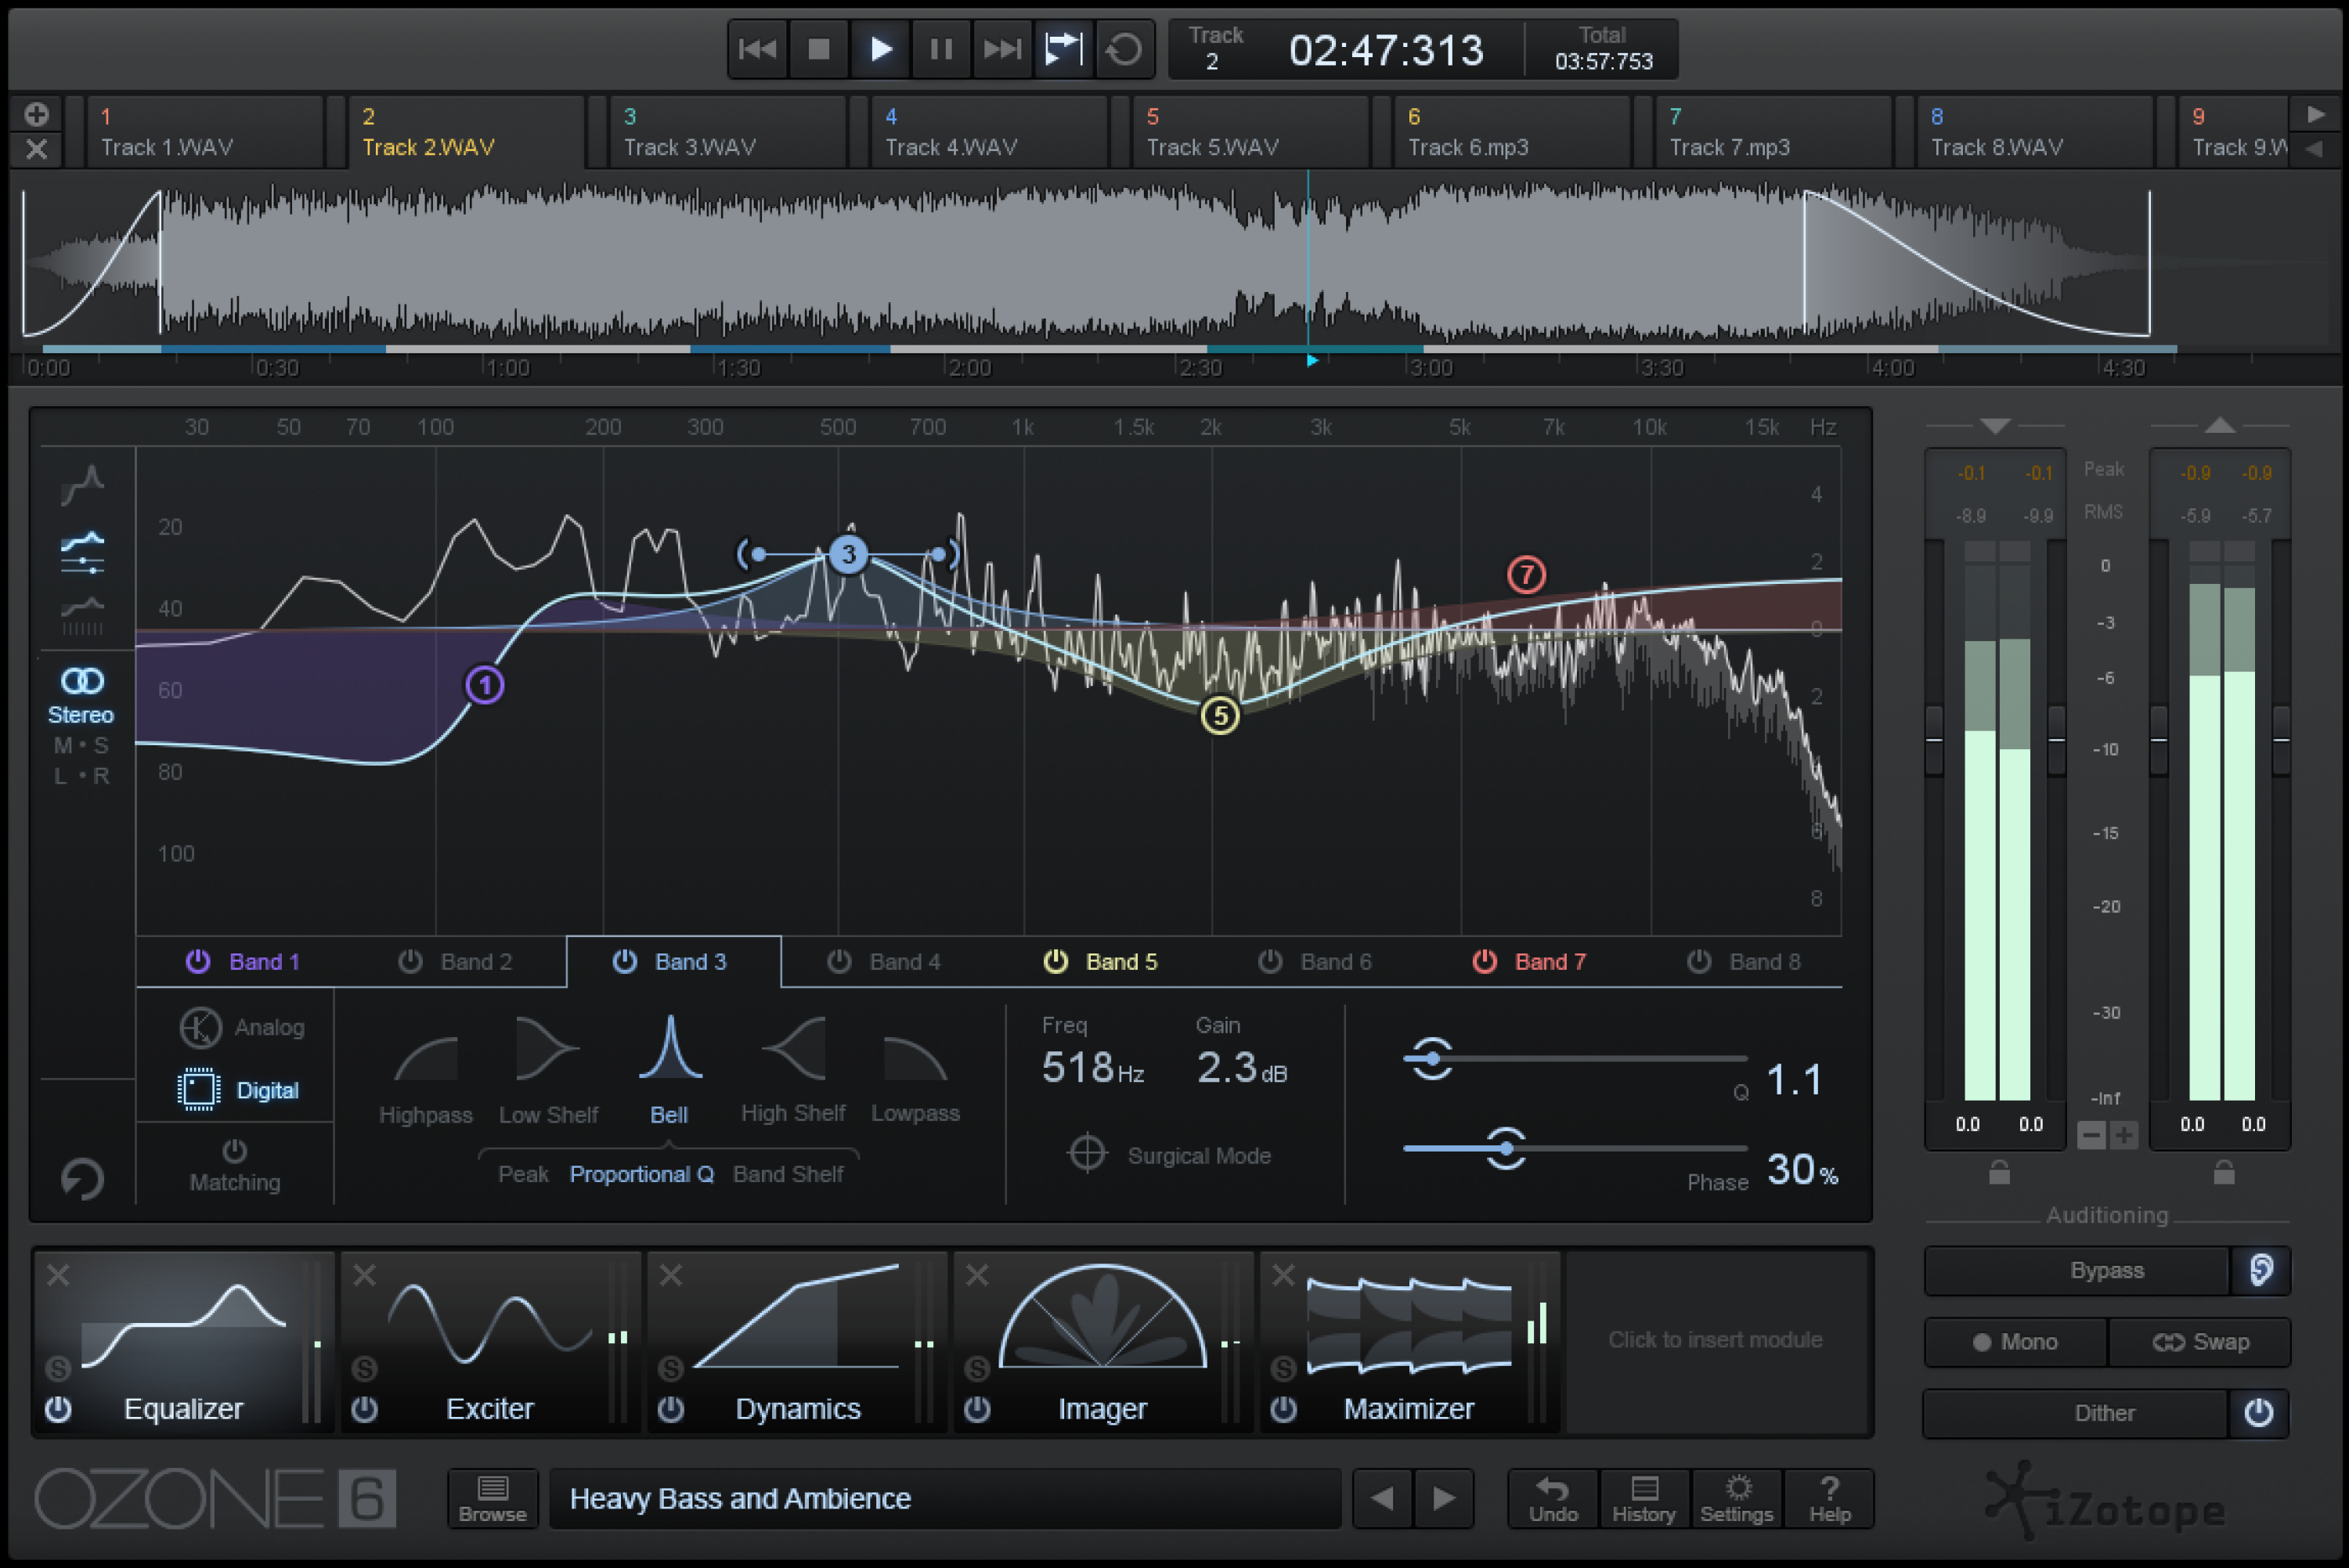
Task: Select the Band 7 tab
Action: click(x=1550, y=961)
